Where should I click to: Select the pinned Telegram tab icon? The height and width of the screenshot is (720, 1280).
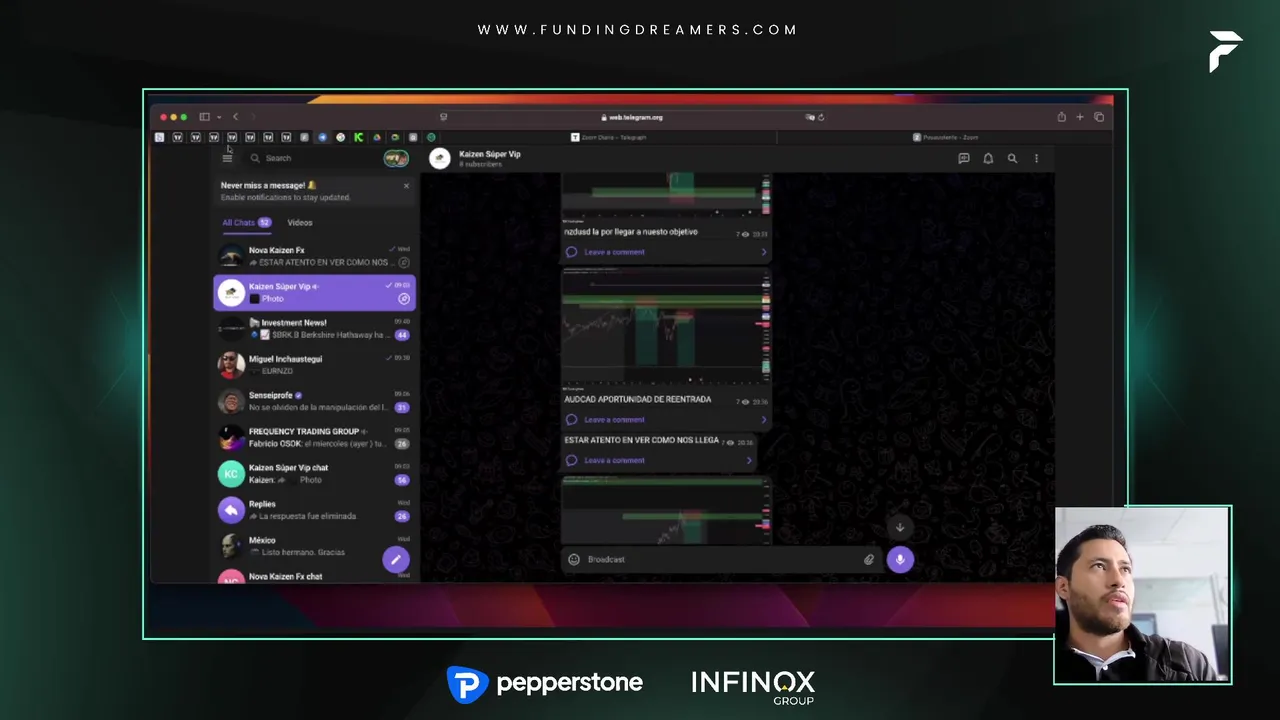coord(322,137)
